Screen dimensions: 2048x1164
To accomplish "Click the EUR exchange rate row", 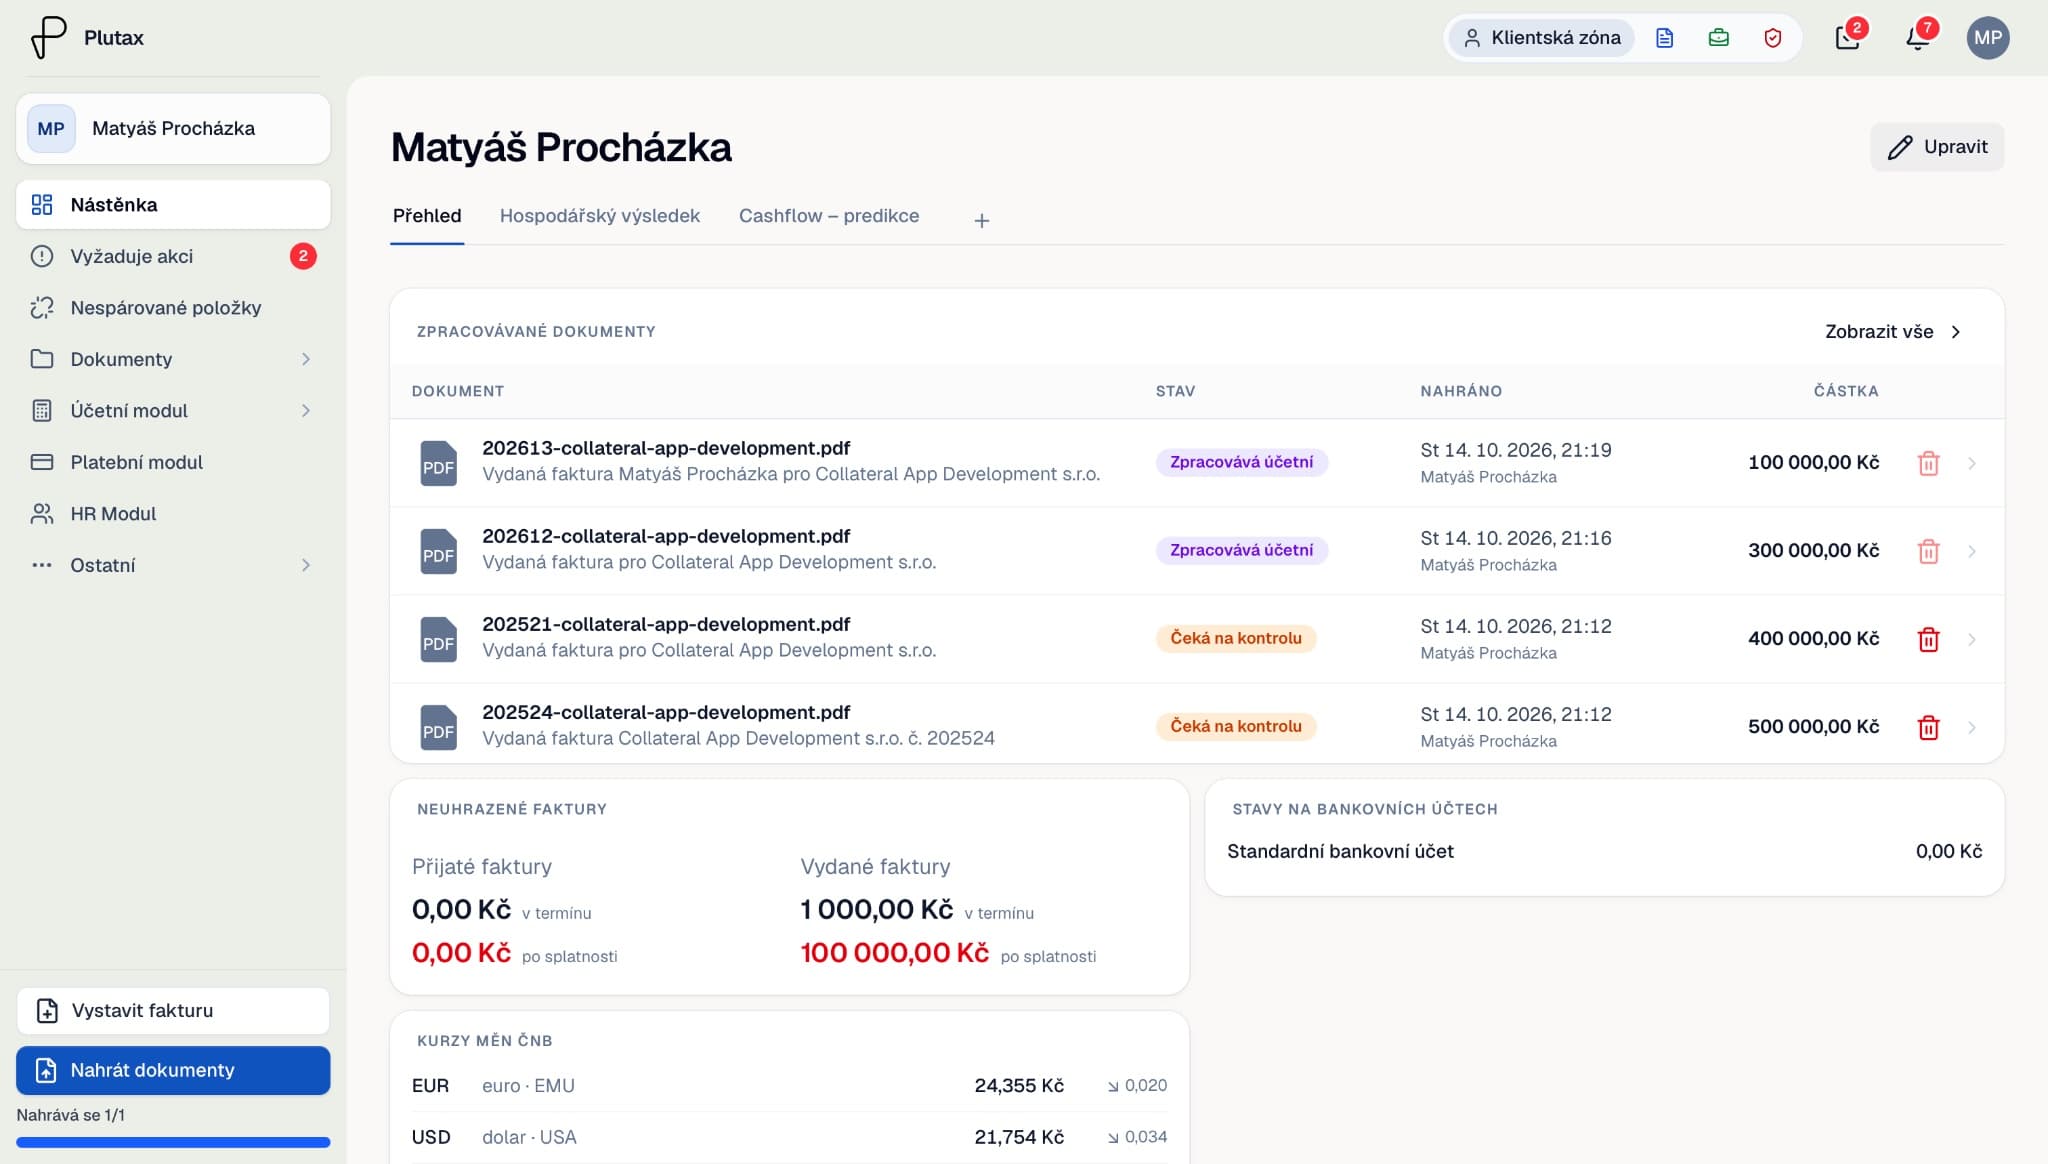I will click(789, 1086).
